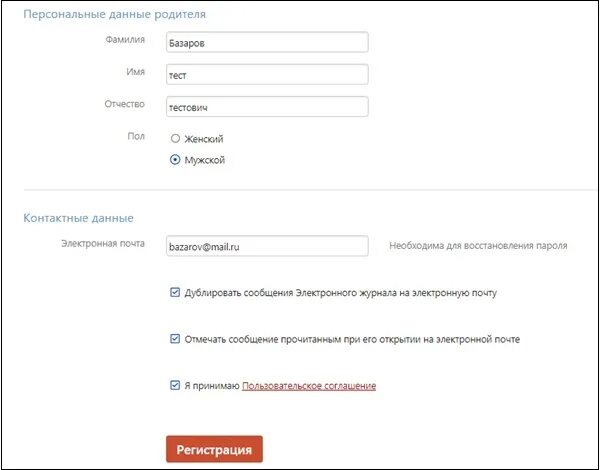The width and height of the screenshot is (600, 470).
Task: Select the Женский radio button
Action: [x=175, y=139]
